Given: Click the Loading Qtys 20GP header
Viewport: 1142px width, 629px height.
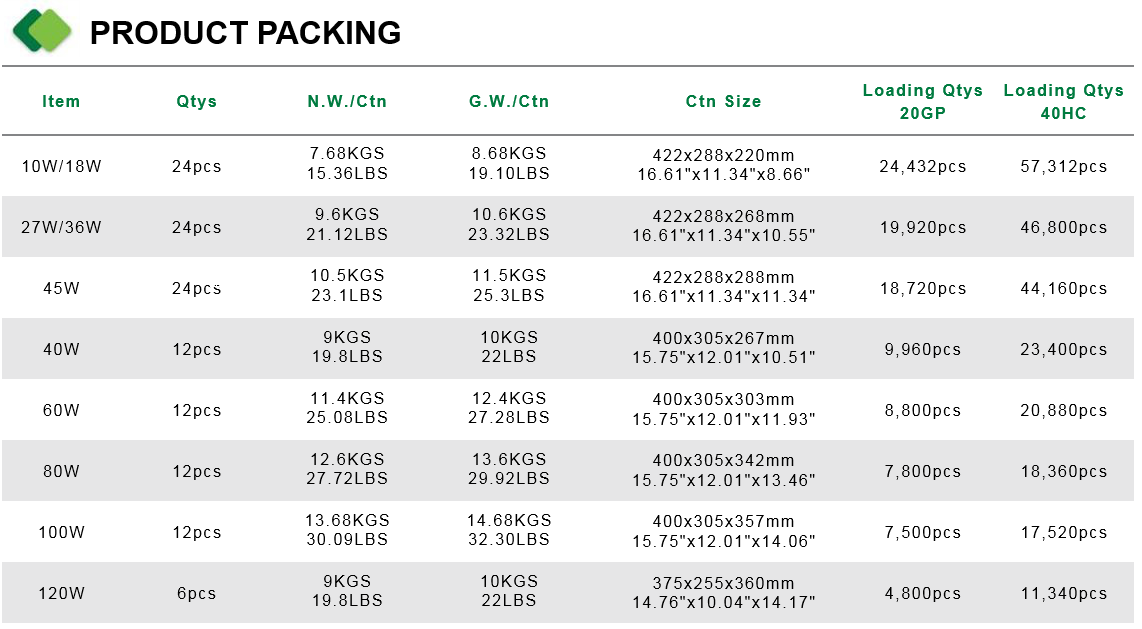Looking at the screenshot, I should pyautogui.click(x=922, y=101).
